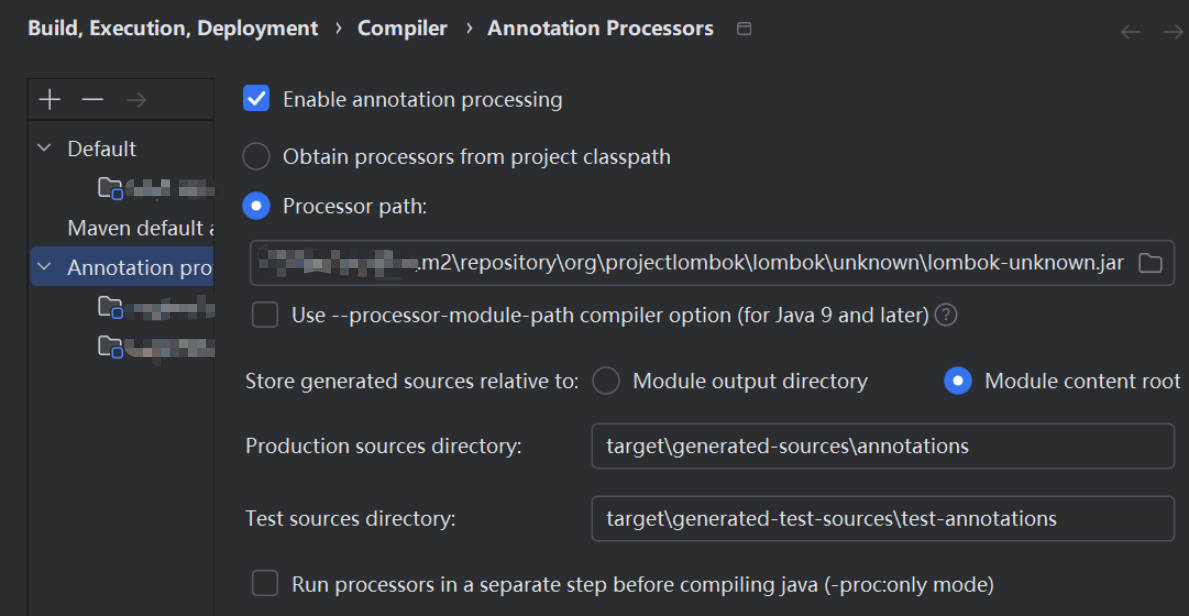The width and height of the screenshot is (1189, 616).
Task: Click the back navigation arrow
Action: tap(1130, 32)
